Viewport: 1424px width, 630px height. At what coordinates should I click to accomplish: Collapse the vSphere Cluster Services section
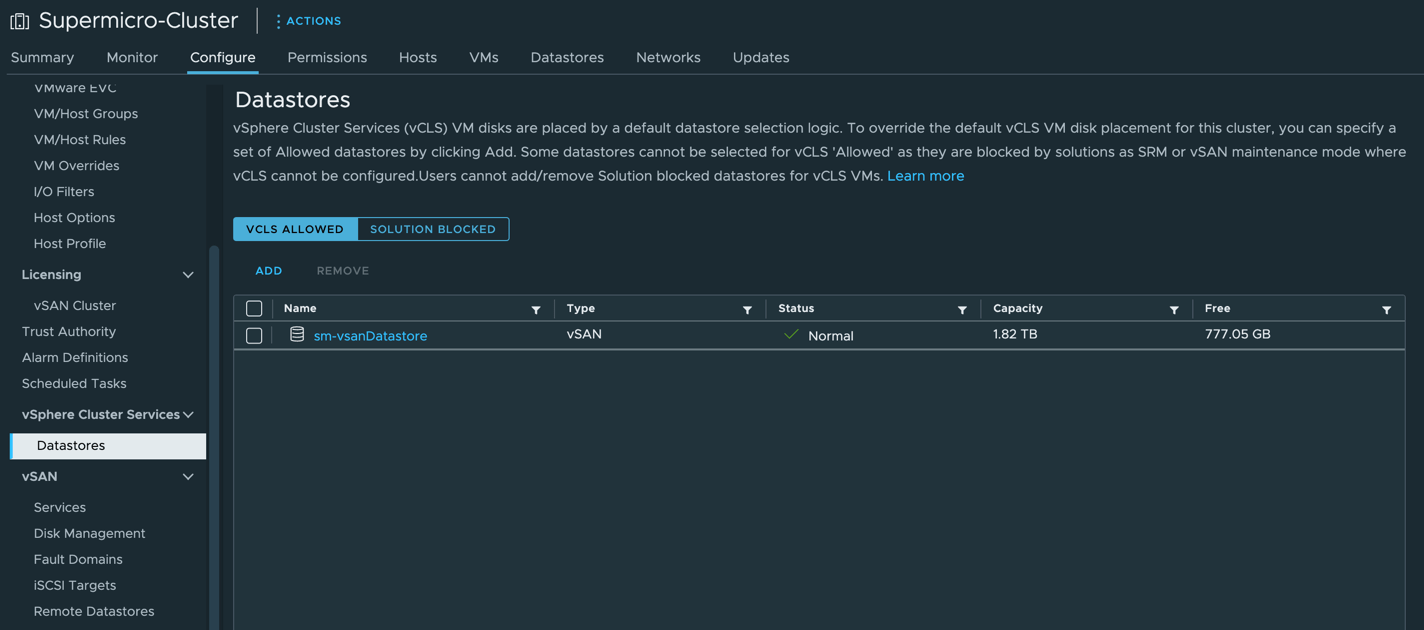click(188, 415)
